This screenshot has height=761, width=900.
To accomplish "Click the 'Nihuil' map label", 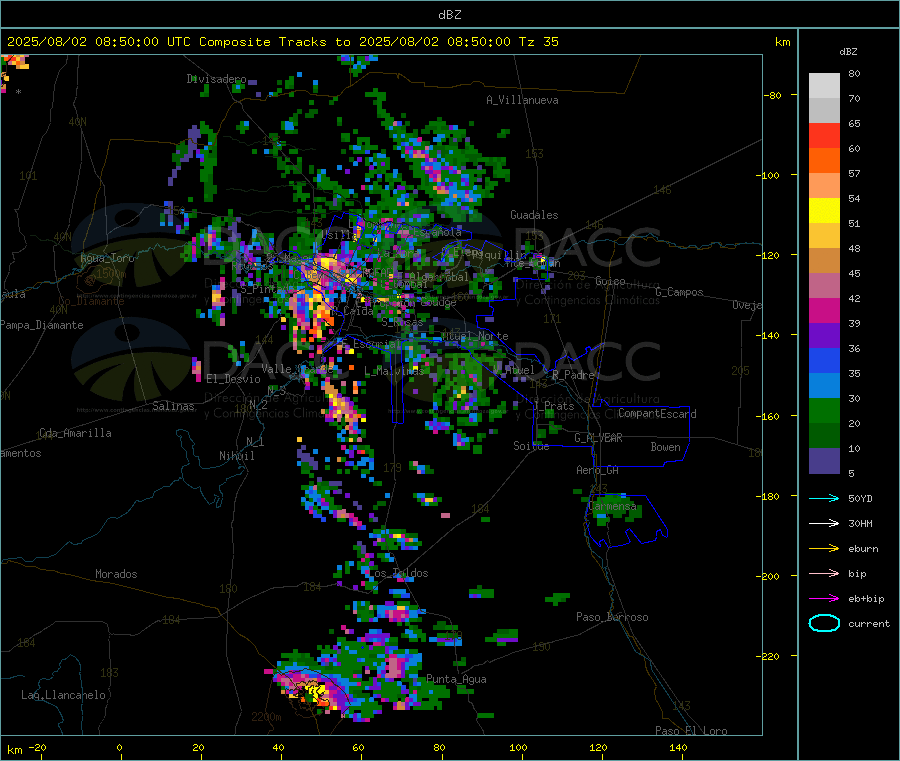I will 236,456.
